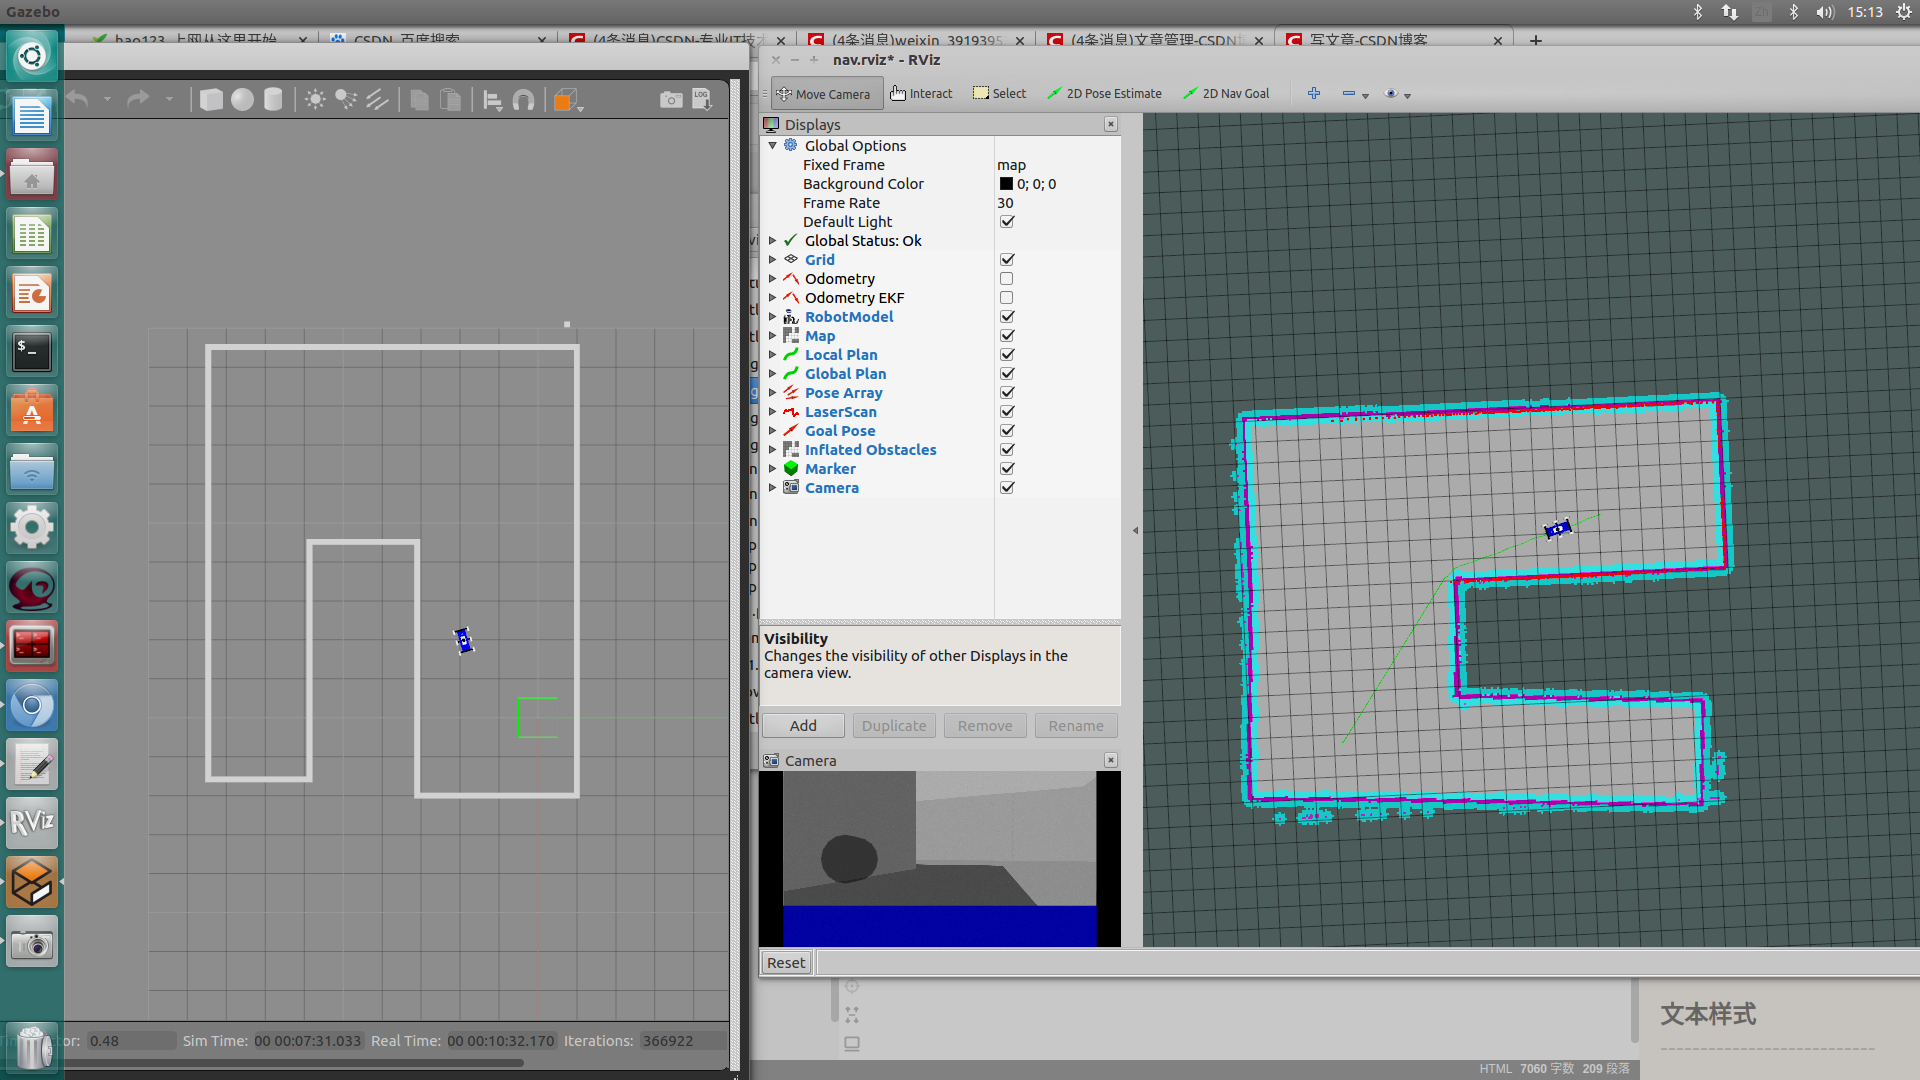Viewport: 1920px width, 1080px height.
Task: Enable the Odometry display checkbox
Action: click(1007, 279)
